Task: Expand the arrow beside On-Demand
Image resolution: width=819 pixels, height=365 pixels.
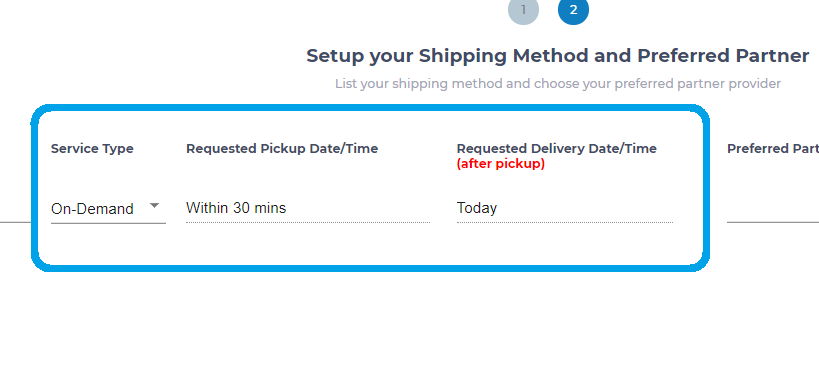Action: [154, 206]
